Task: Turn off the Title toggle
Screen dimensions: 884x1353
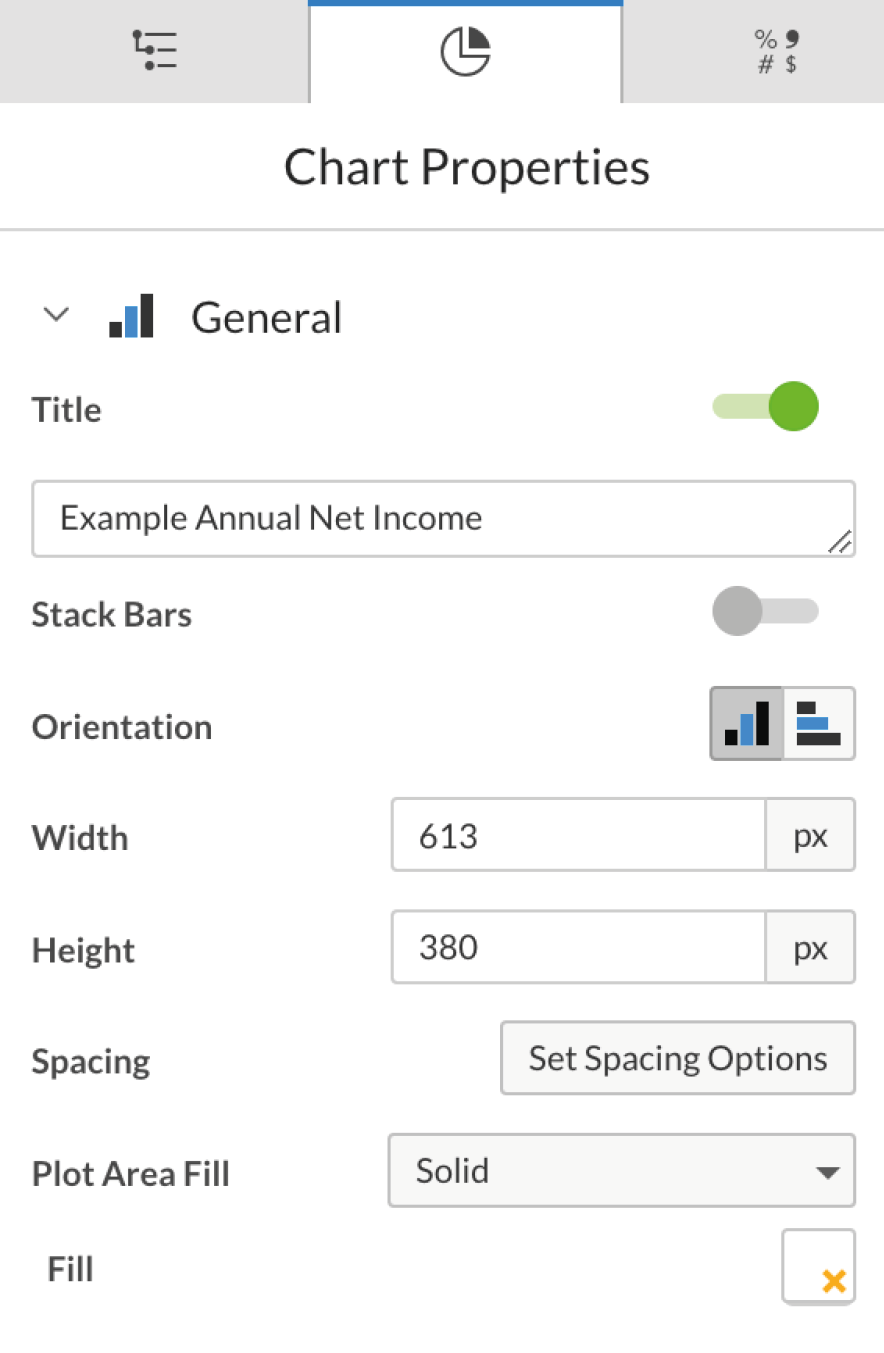Action: [765, 407]
